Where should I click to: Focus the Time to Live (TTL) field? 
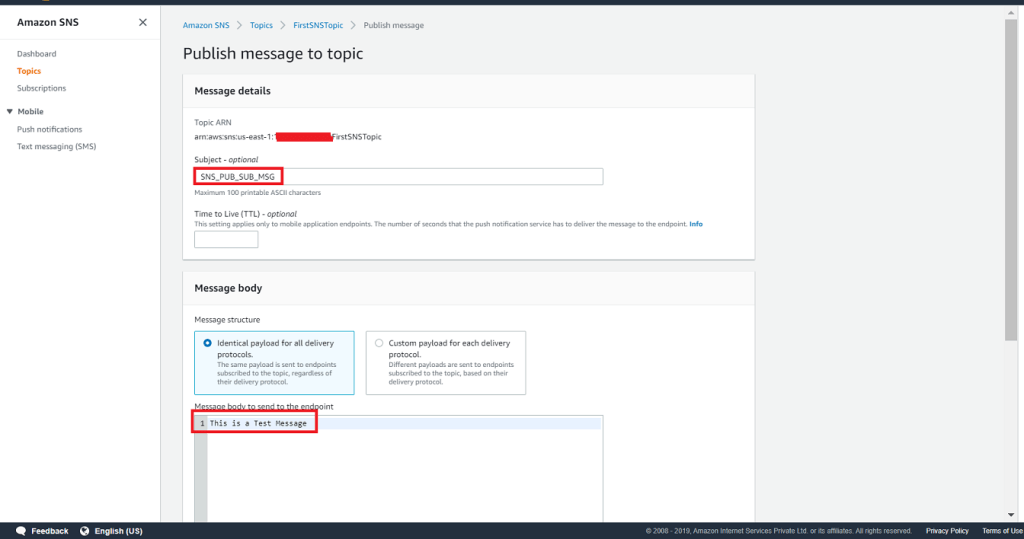click(x=226, y=239)
